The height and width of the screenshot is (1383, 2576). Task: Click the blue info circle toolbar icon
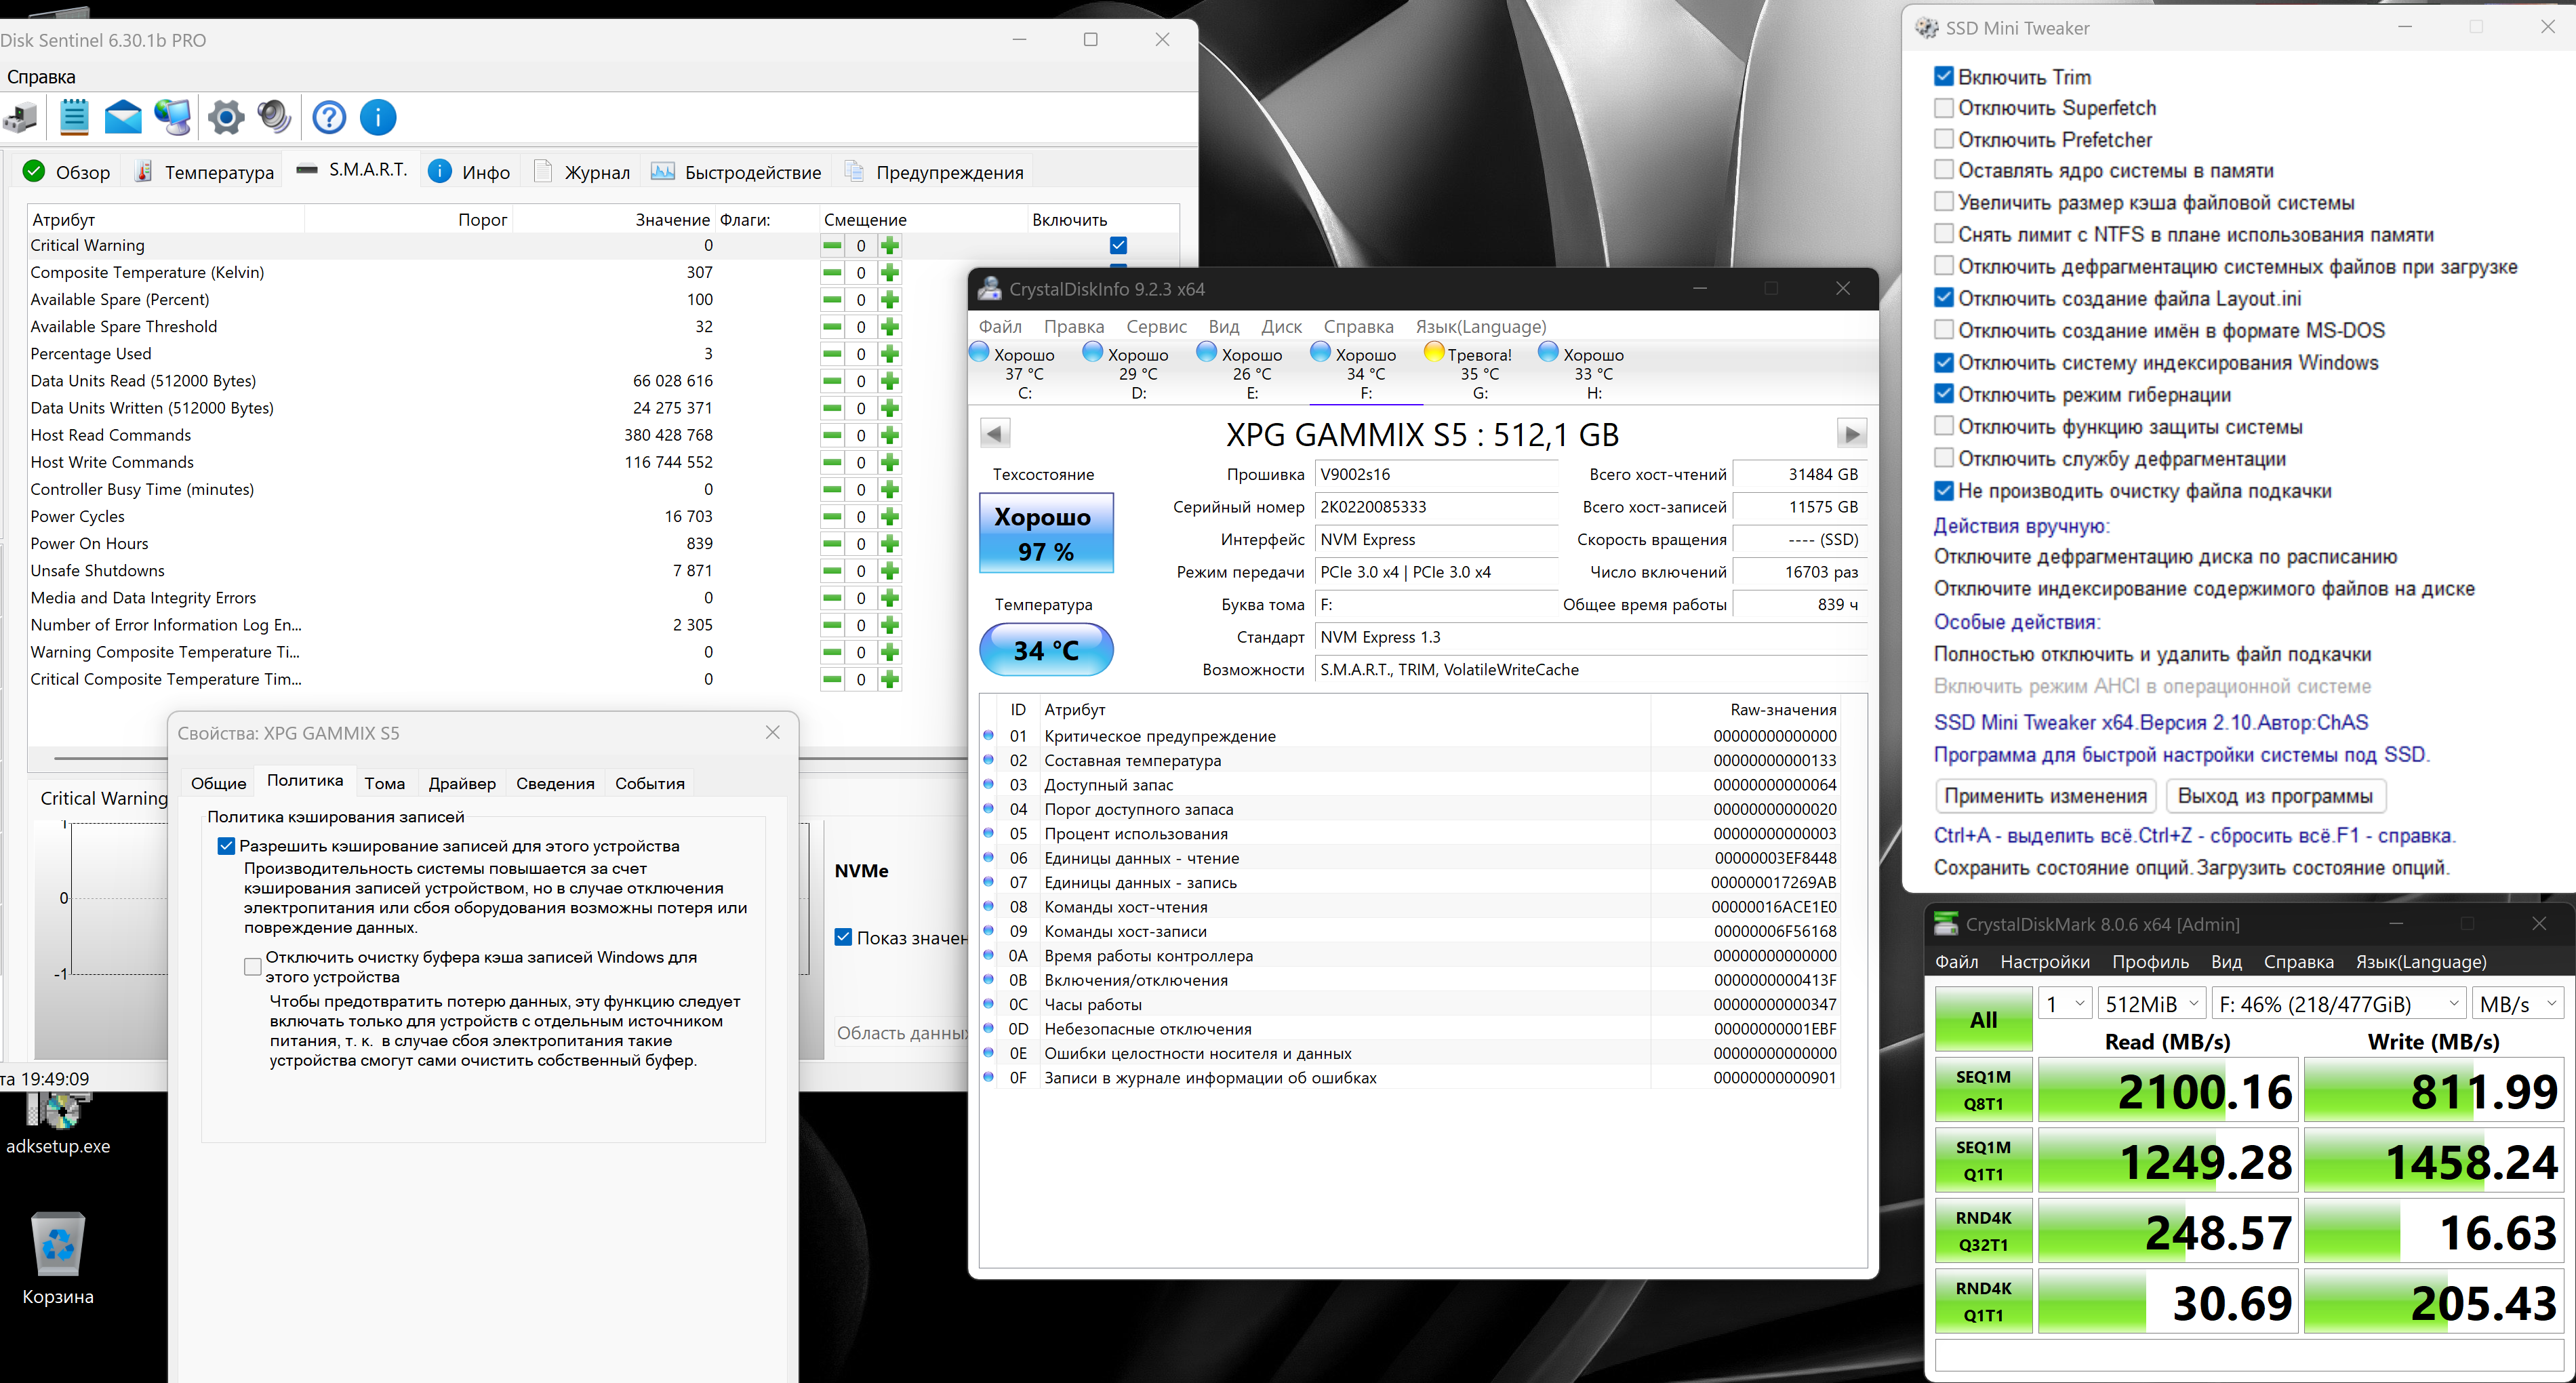[378, 117]
